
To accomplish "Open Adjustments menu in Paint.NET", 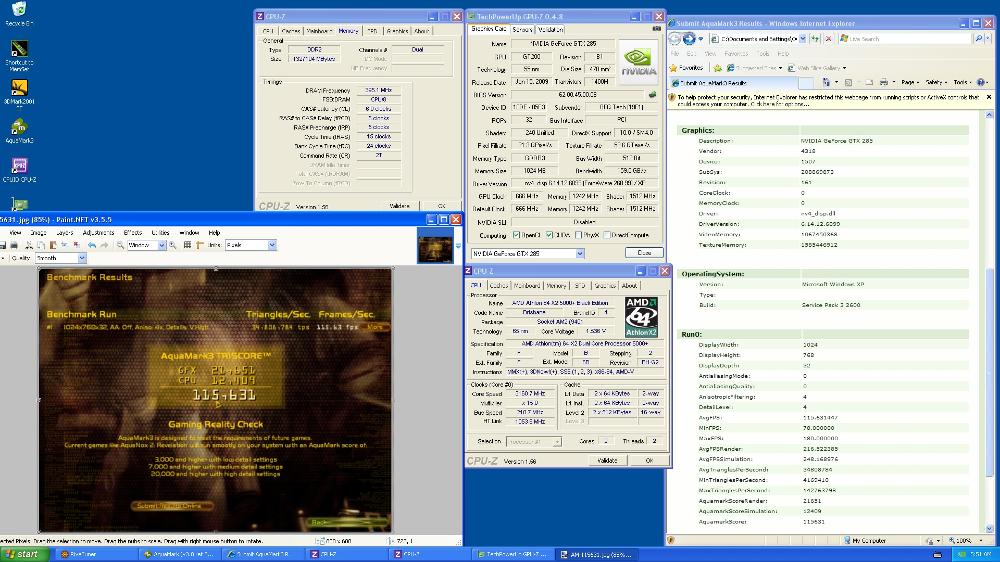I will 98,233.
